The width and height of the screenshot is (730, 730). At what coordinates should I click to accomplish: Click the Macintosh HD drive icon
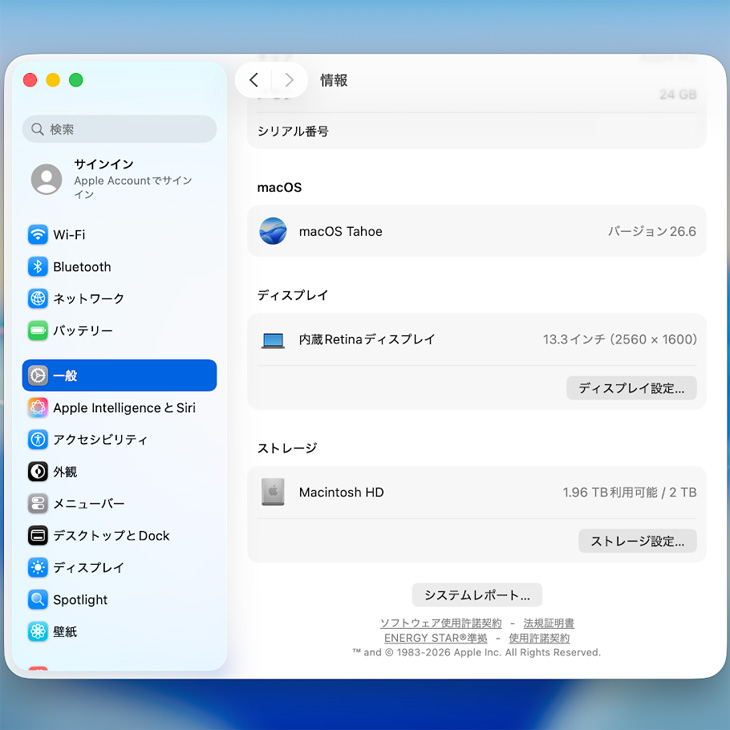(x=273, y=492)
